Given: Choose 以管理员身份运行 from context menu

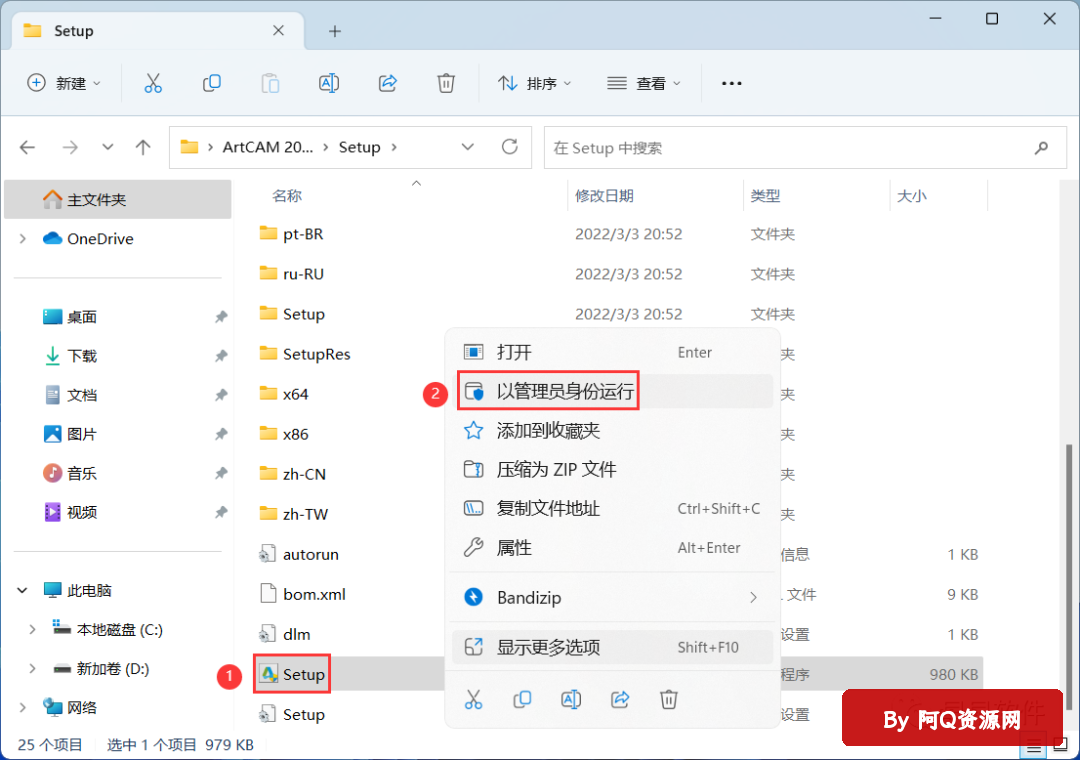Looking at the screenshot, I should click(612, 391).
